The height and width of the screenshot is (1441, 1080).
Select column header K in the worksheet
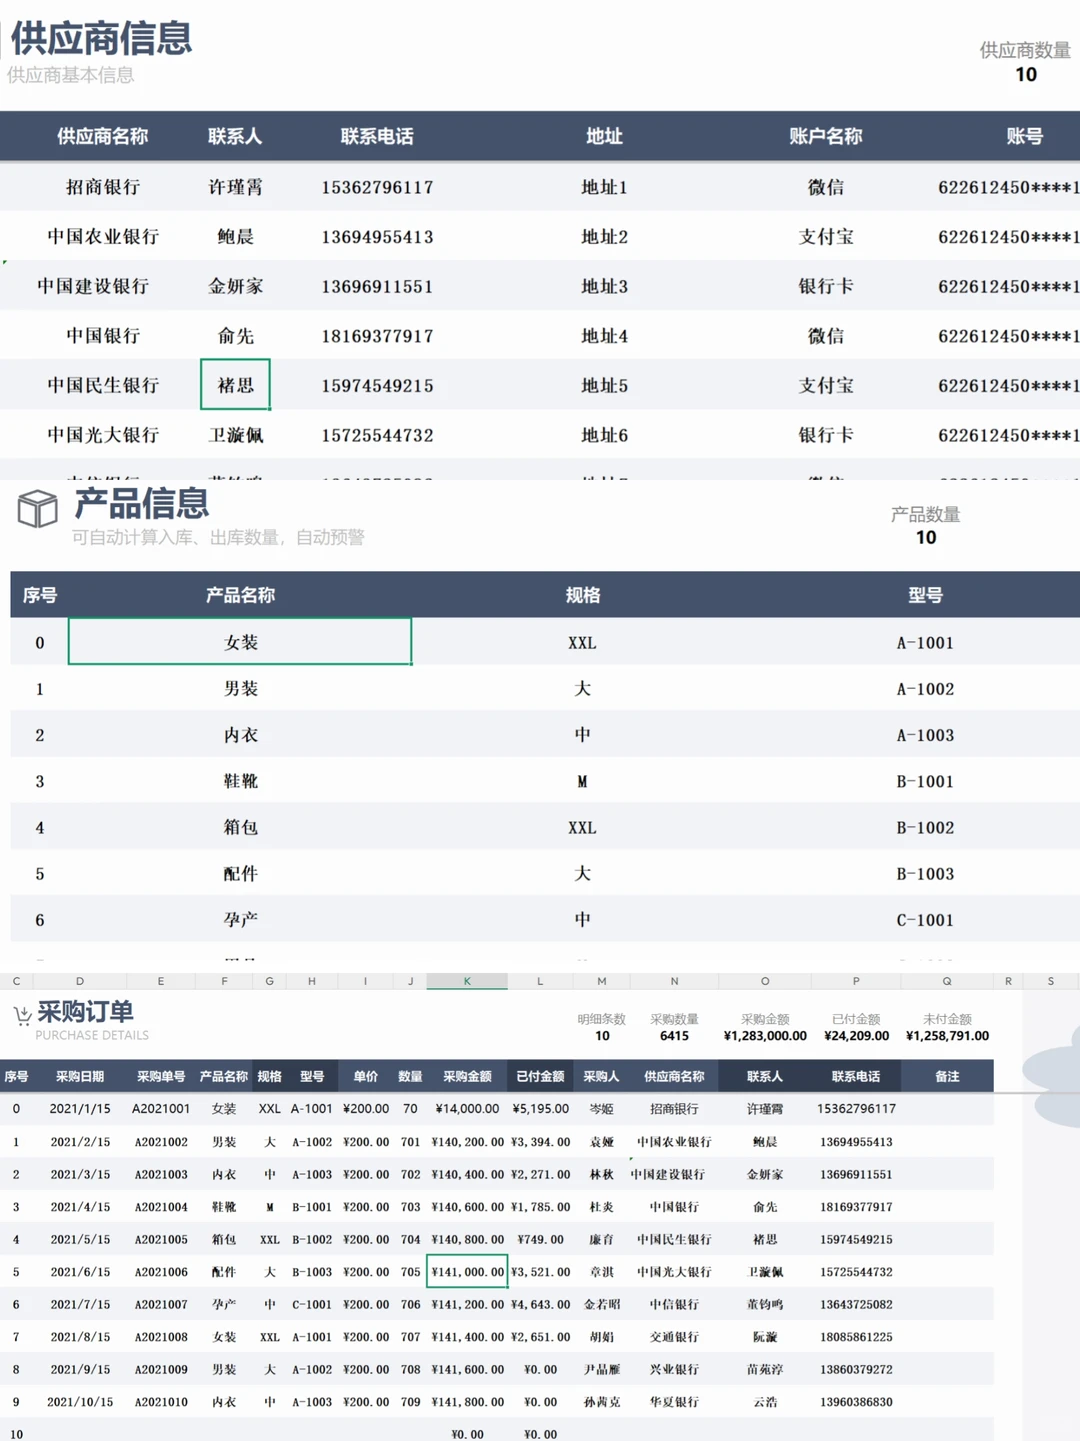click(x=466, y=981)
